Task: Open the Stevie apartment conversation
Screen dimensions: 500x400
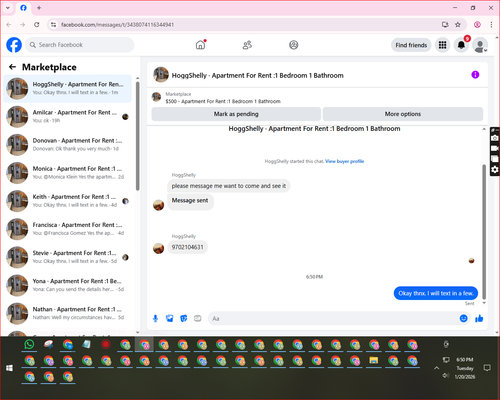Action: click(x=68, y=257)
